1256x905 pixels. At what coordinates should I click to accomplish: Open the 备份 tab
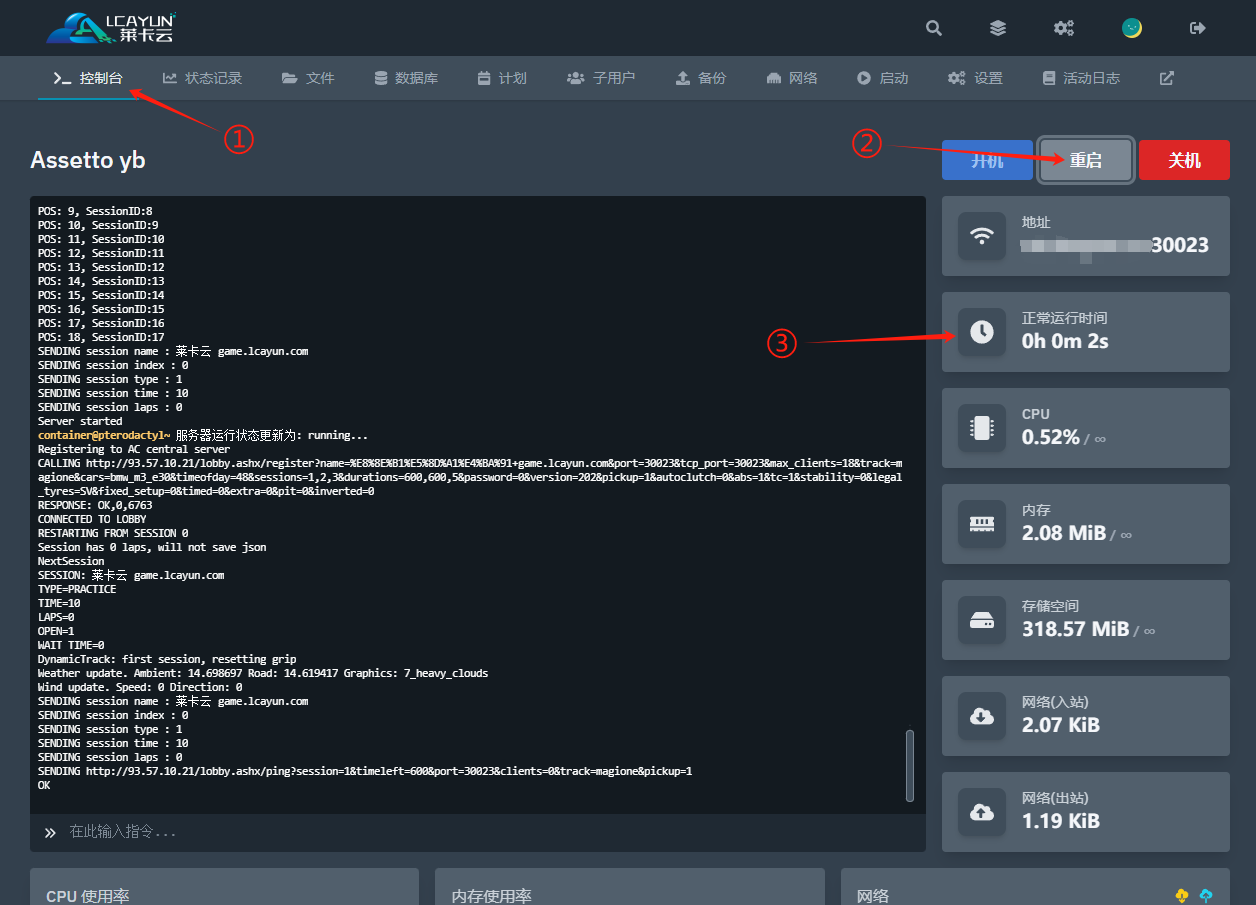[x=701, y=78]
